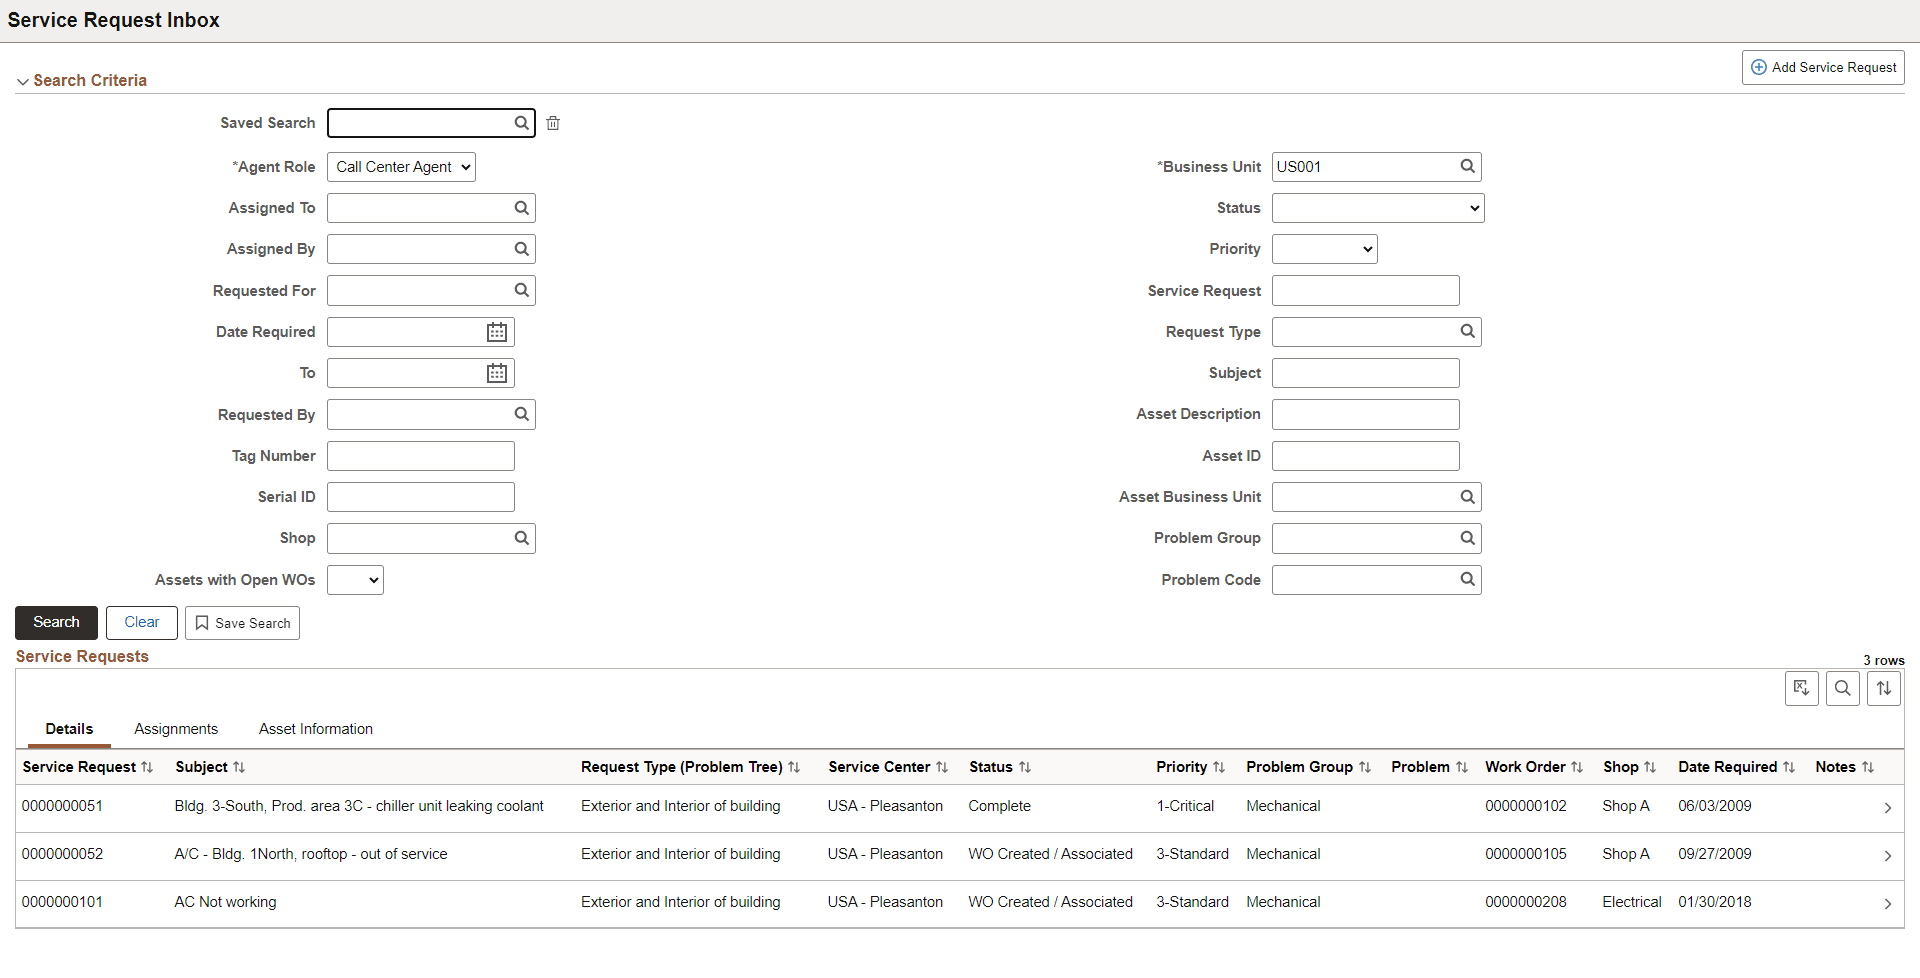
Task: Open the Request Type lookup icon
Action: (x=1467, y=331)
